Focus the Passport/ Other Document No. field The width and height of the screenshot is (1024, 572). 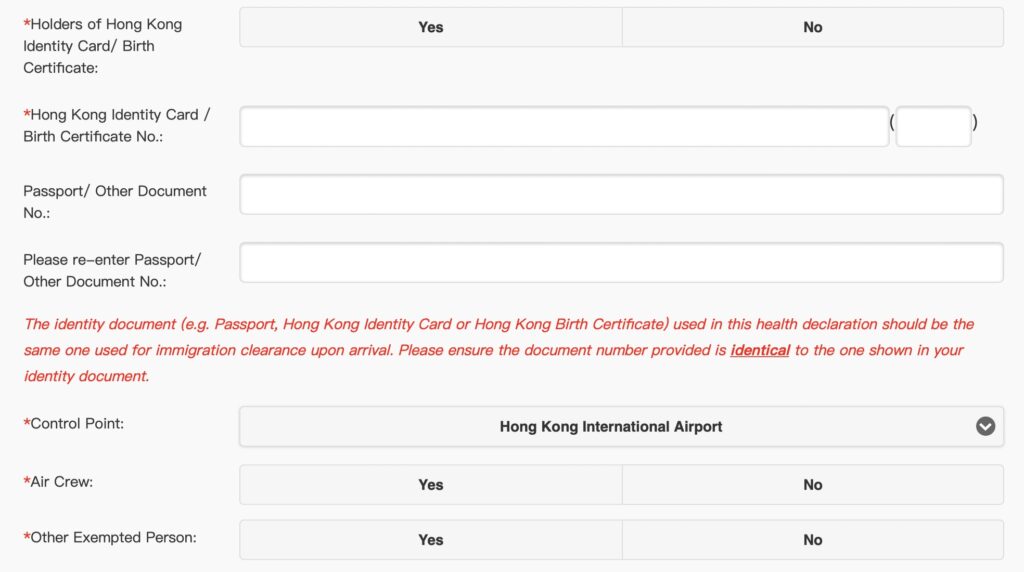coord(621,194)
